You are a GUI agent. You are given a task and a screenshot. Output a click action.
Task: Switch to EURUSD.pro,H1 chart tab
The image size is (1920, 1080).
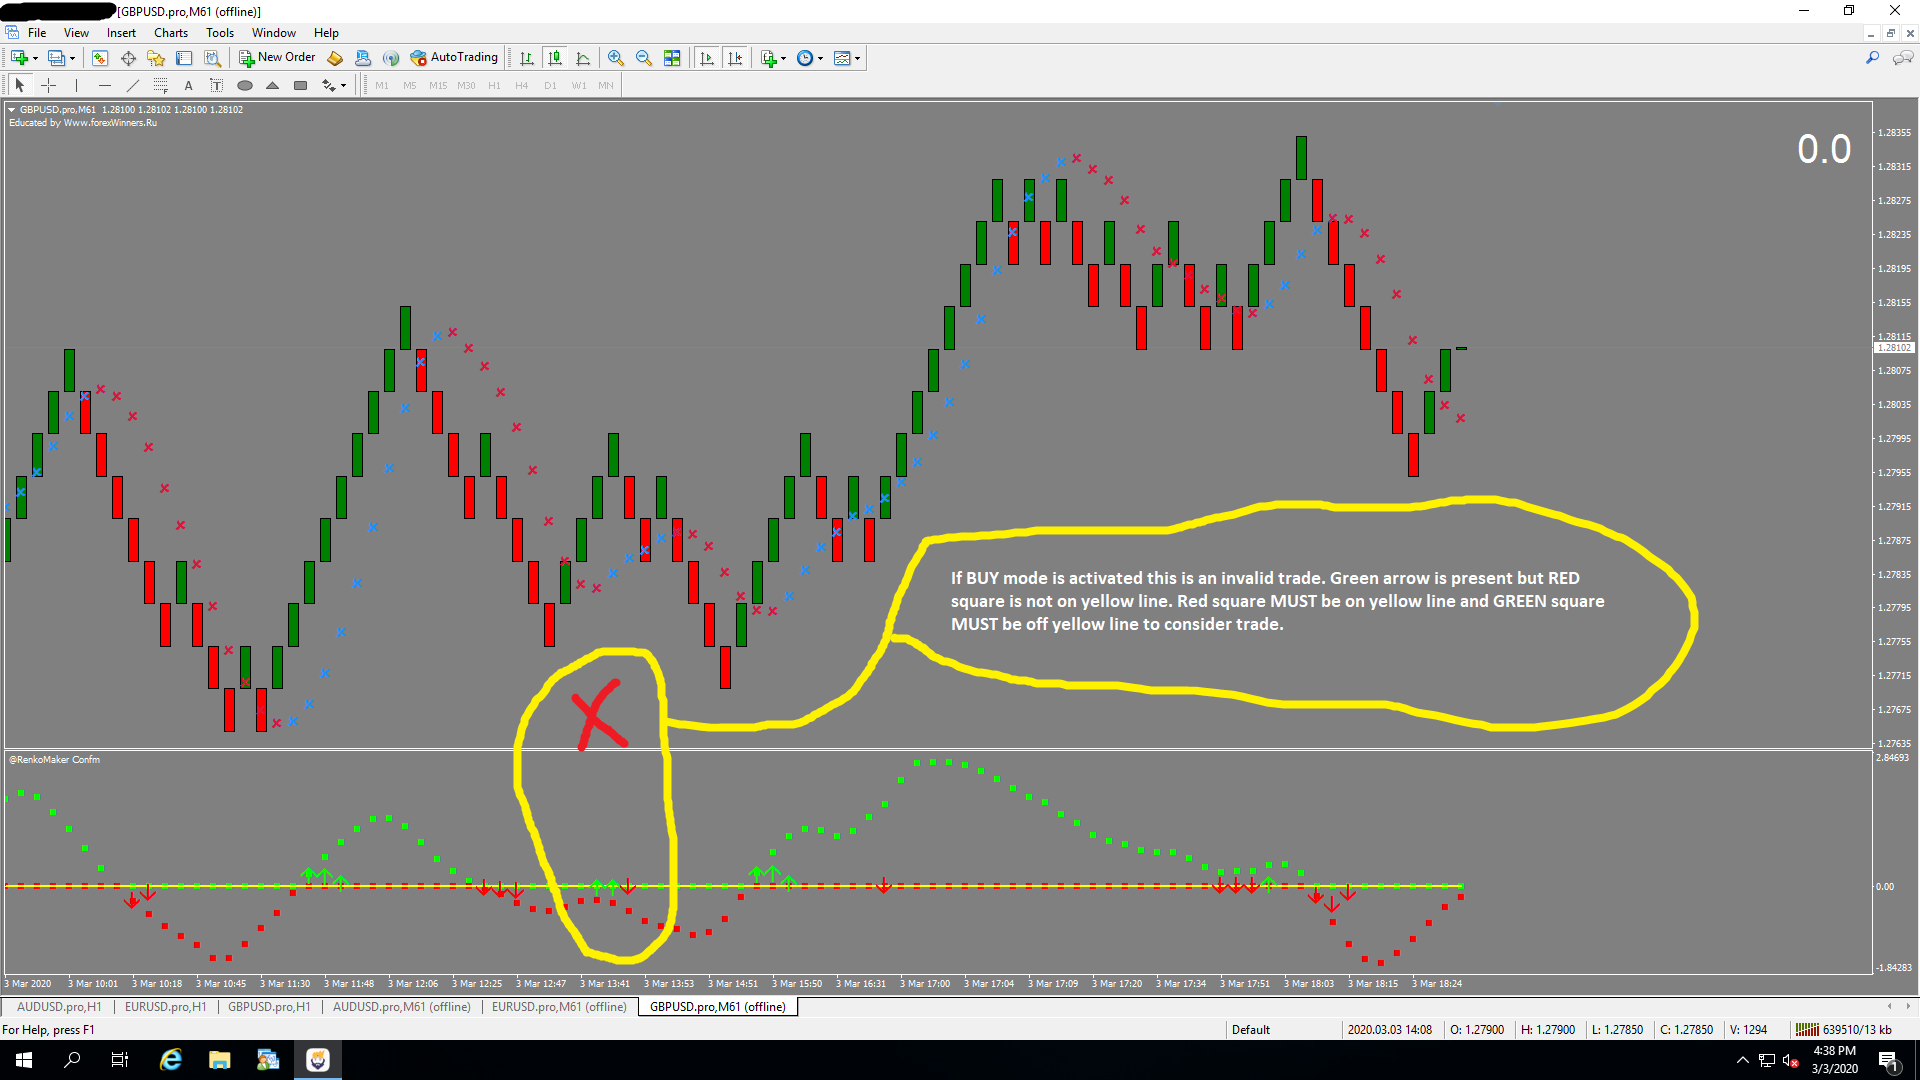point(166,1007)
